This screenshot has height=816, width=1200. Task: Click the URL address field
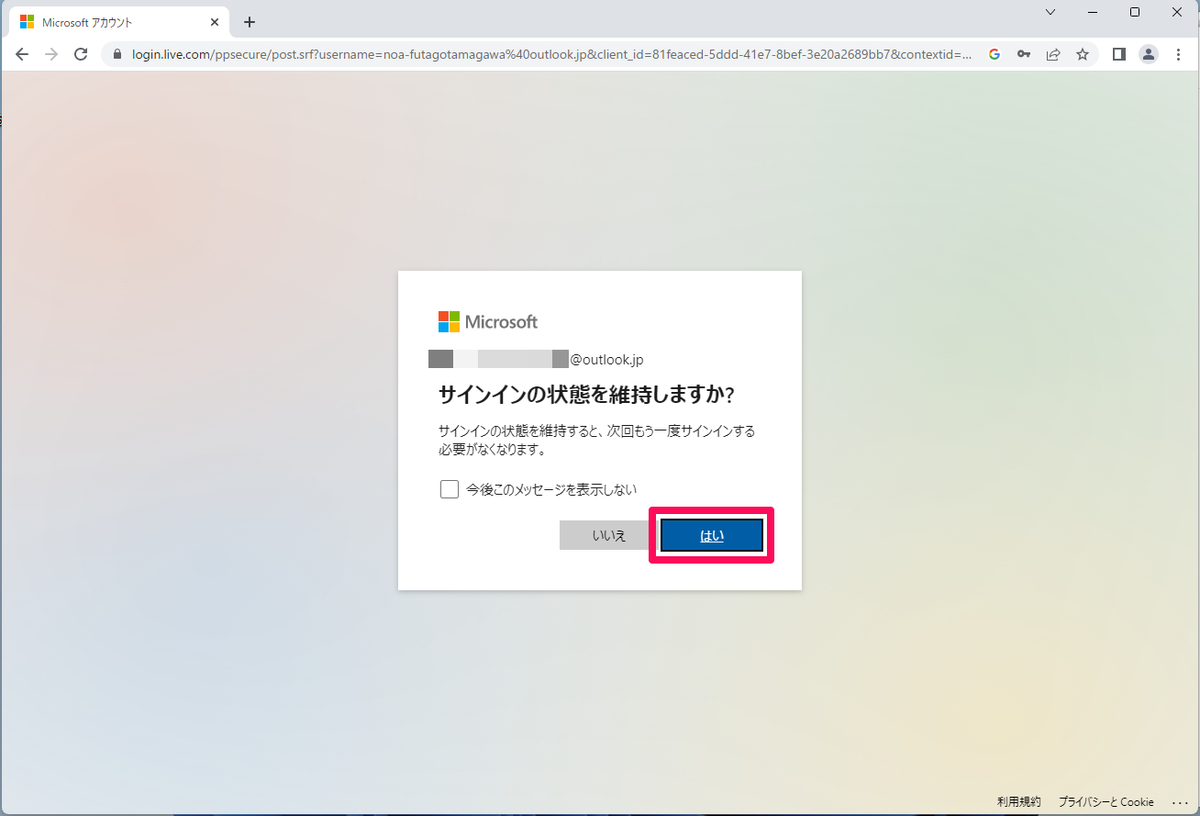551,54
